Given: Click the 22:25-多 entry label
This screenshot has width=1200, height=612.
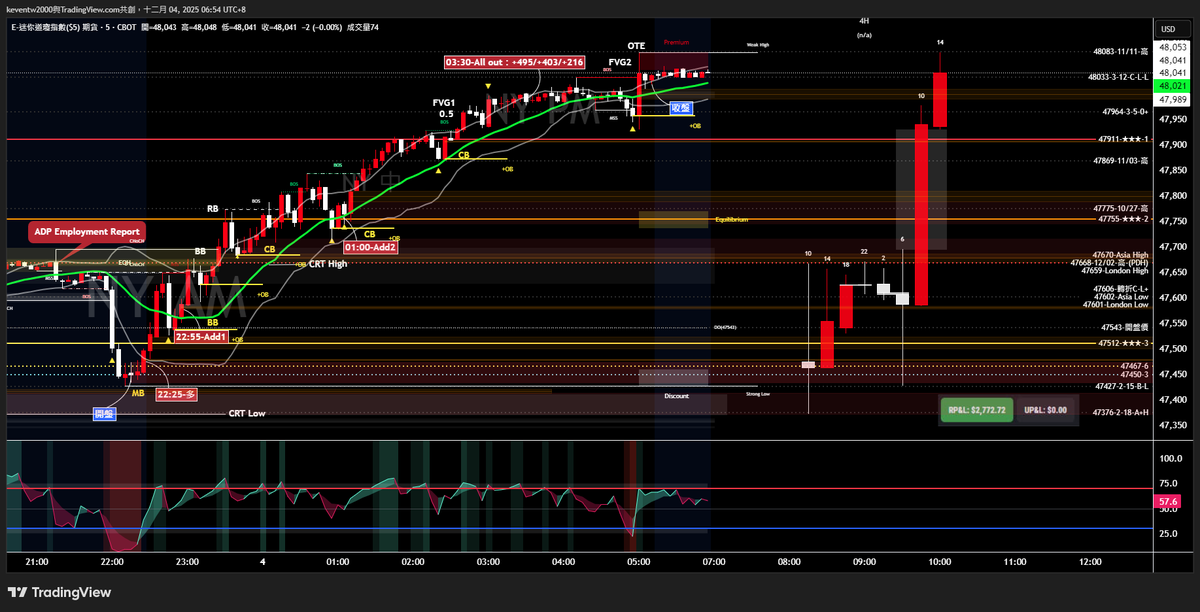Looking at the screenshot, I should (x=176, y=394).
